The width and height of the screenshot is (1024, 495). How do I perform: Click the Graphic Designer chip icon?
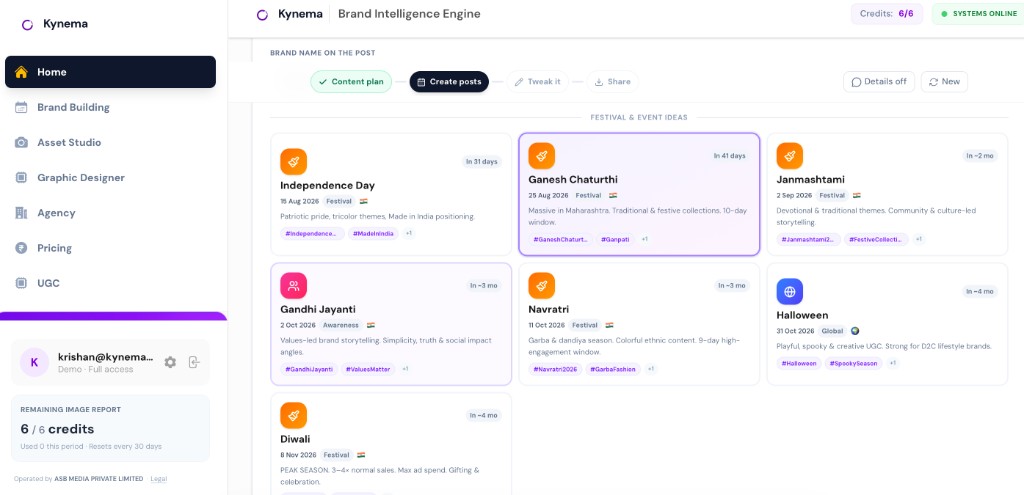point(22,178)
